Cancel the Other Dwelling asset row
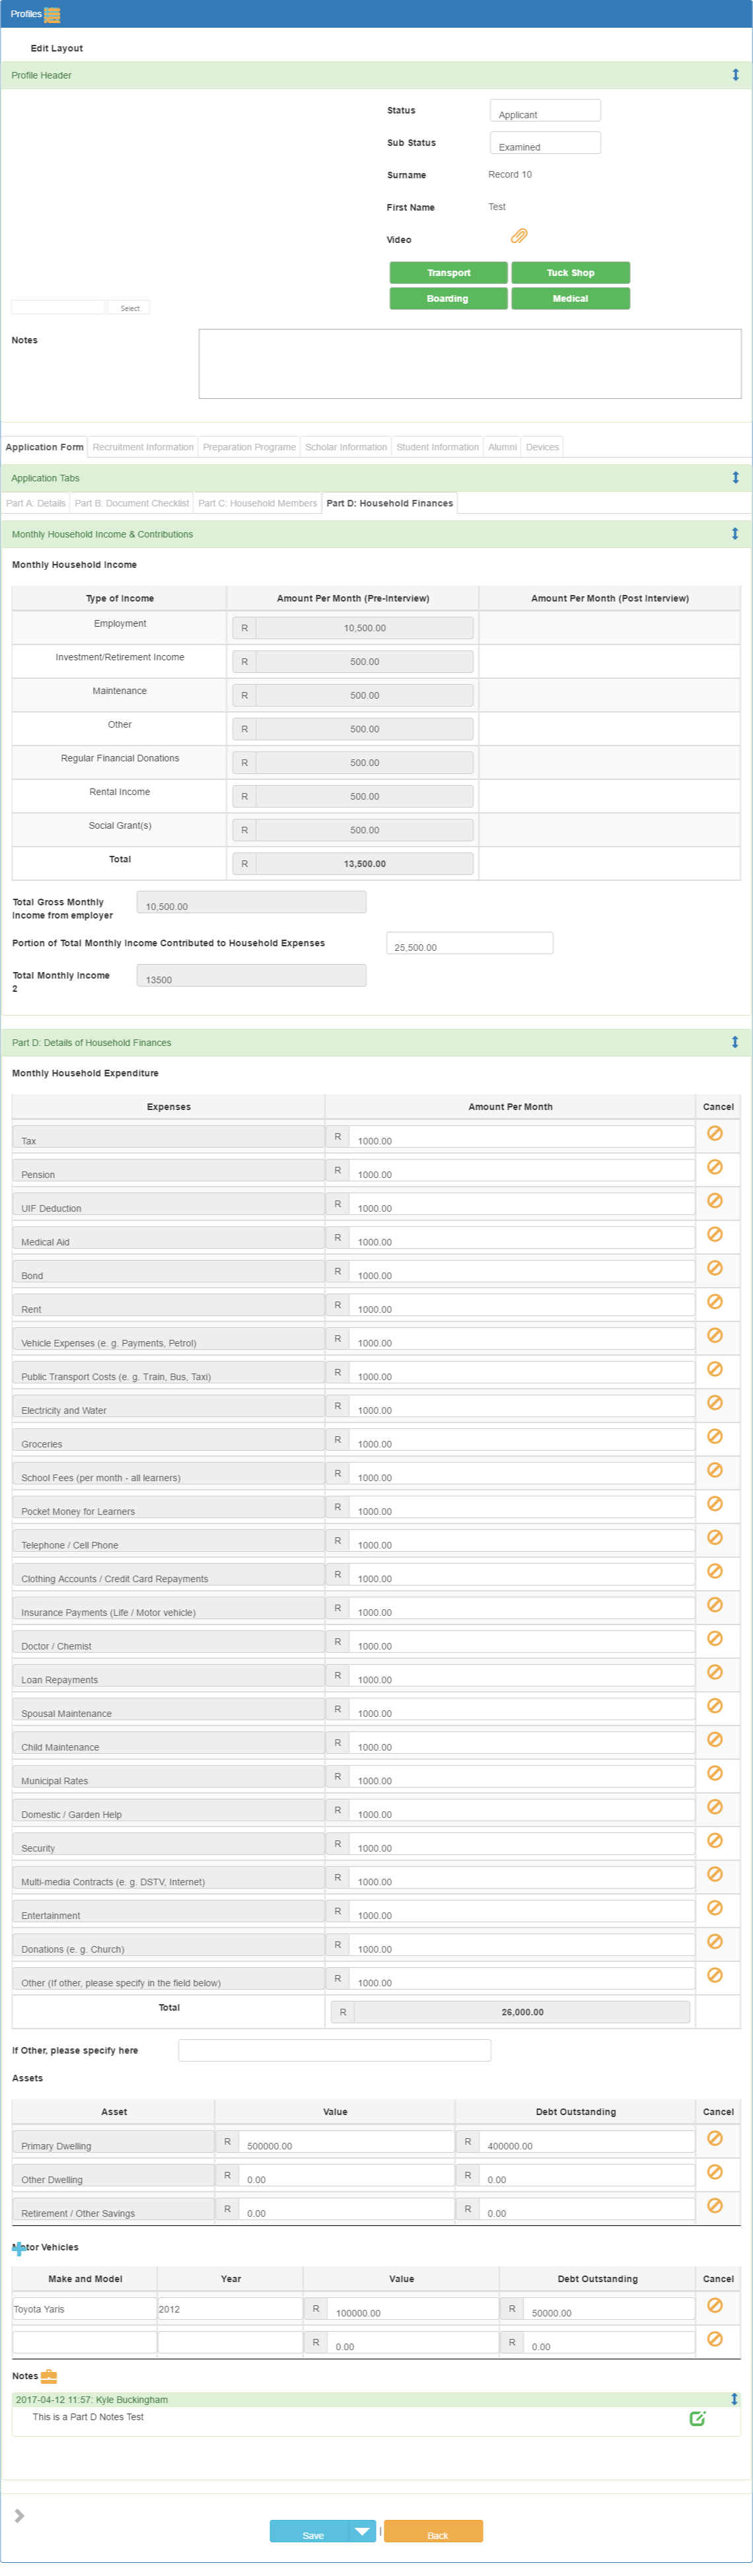The height and width of the screenshot is (2576, 753). (714, 2172)
